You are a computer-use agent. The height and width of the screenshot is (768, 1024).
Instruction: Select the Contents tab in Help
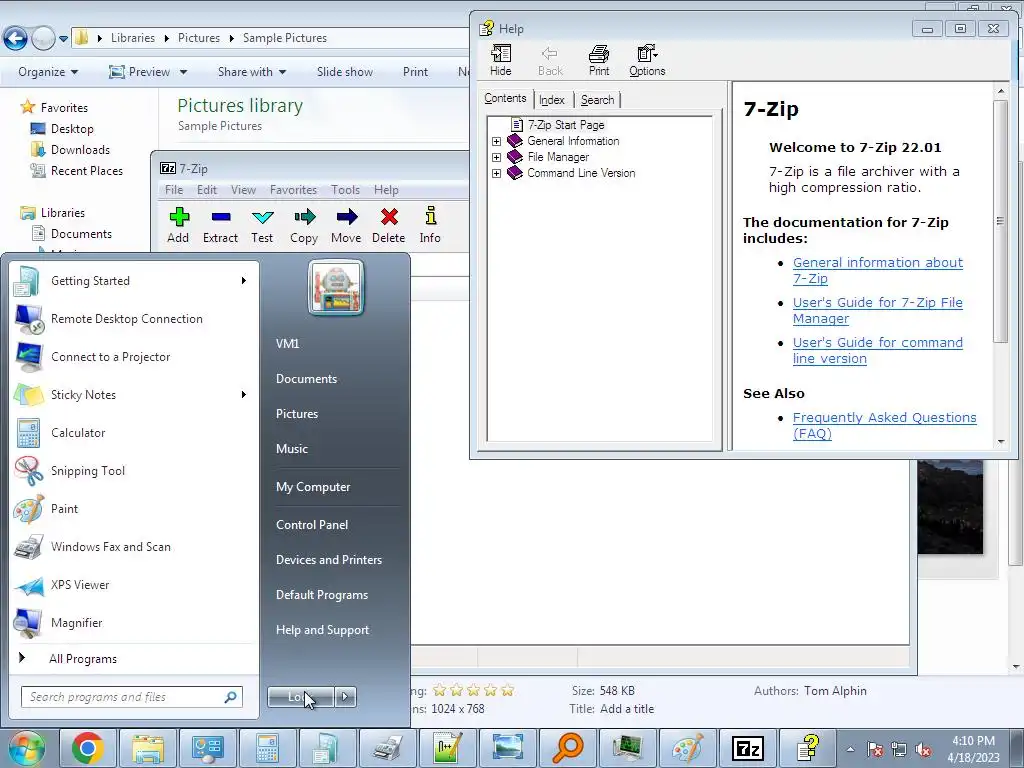click(505, 99)
